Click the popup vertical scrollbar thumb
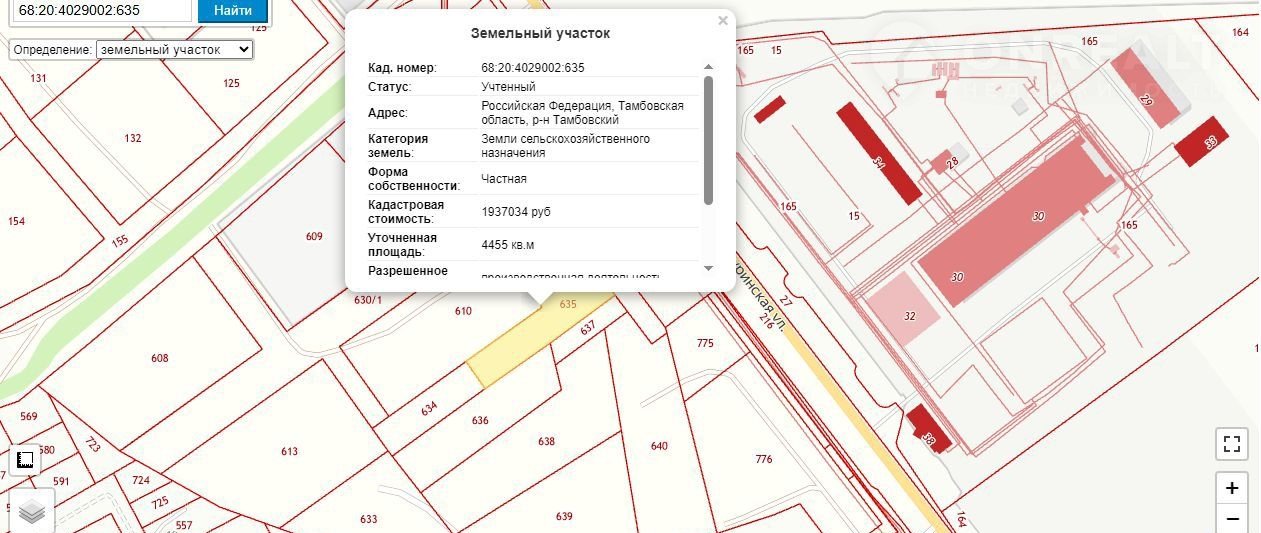Image resolution: width=1261 pixels, height=533 pixels. click(709, 140)
